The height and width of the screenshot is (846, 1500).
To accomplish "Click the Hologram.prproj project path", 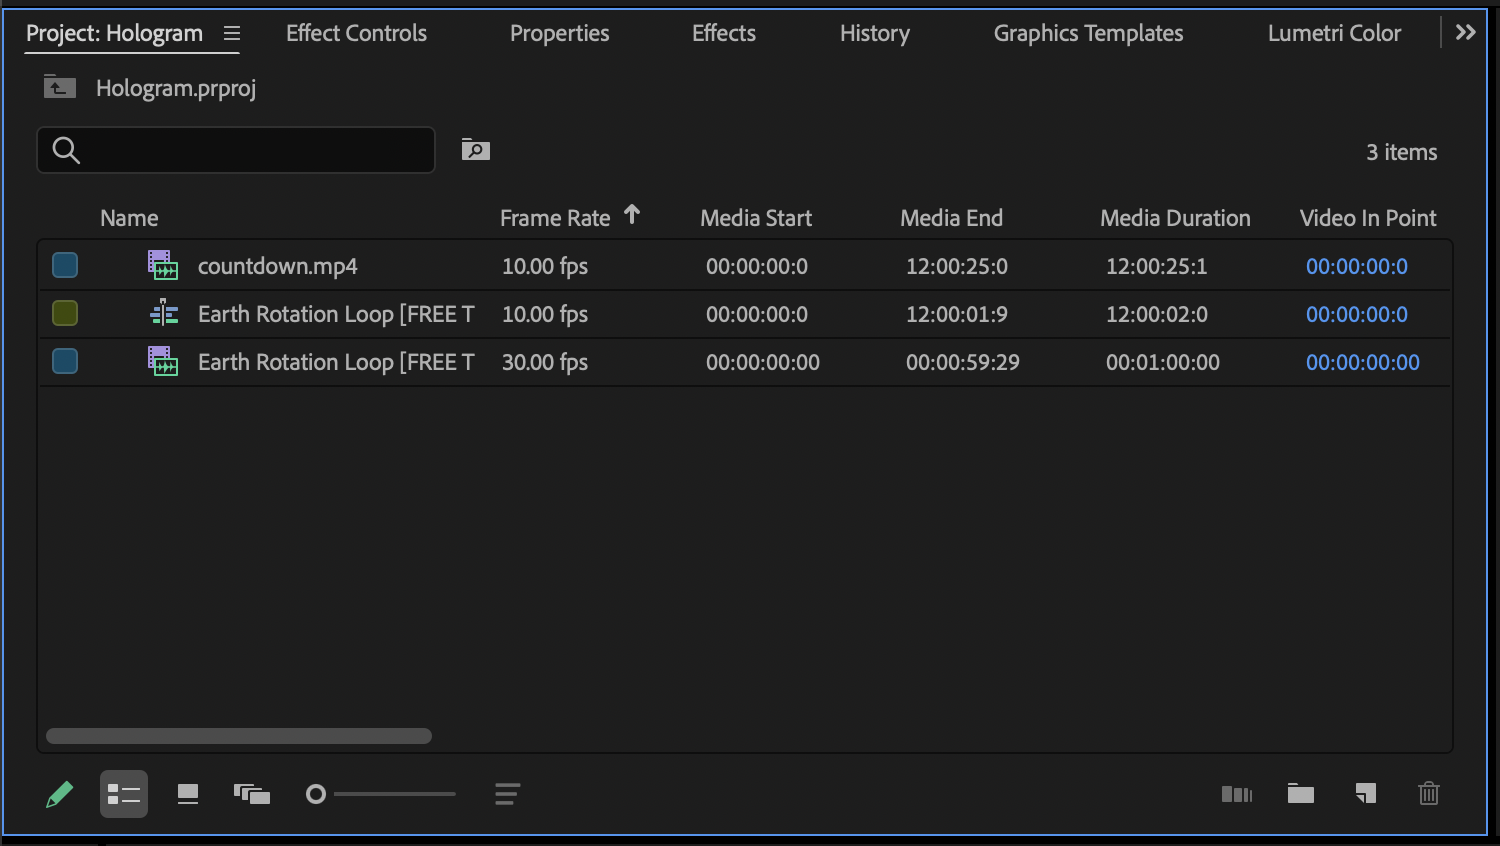I will [176, 88].
